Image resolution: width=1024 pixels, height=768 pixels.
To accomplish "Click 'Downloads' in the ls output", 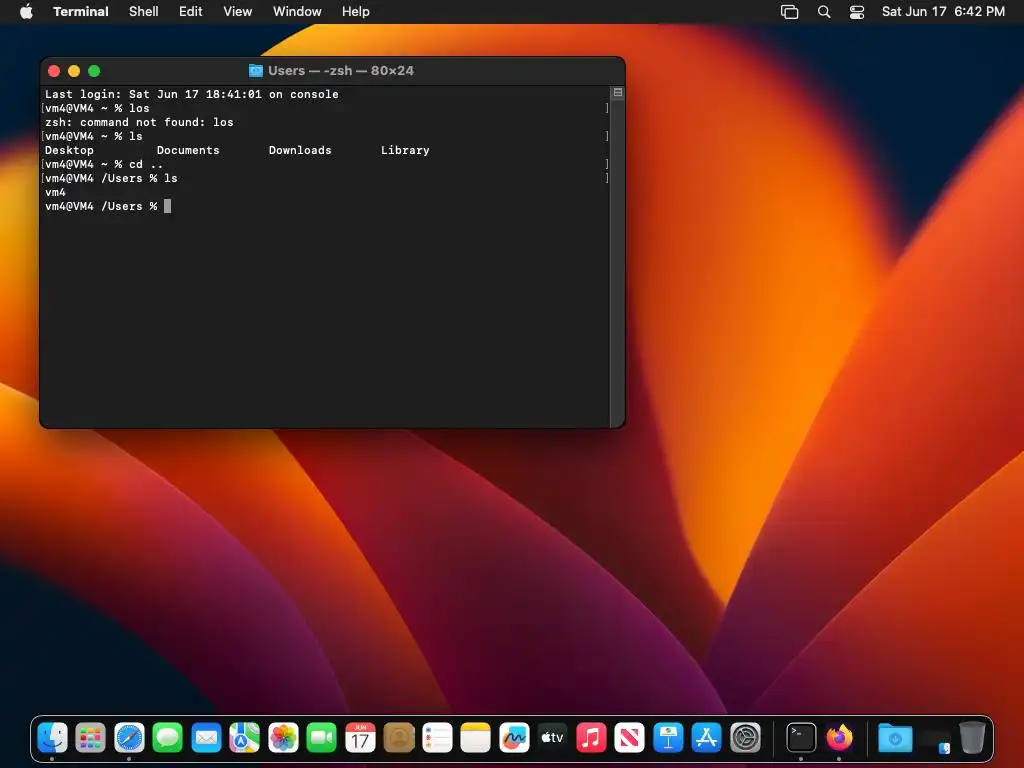I will 300,150.
